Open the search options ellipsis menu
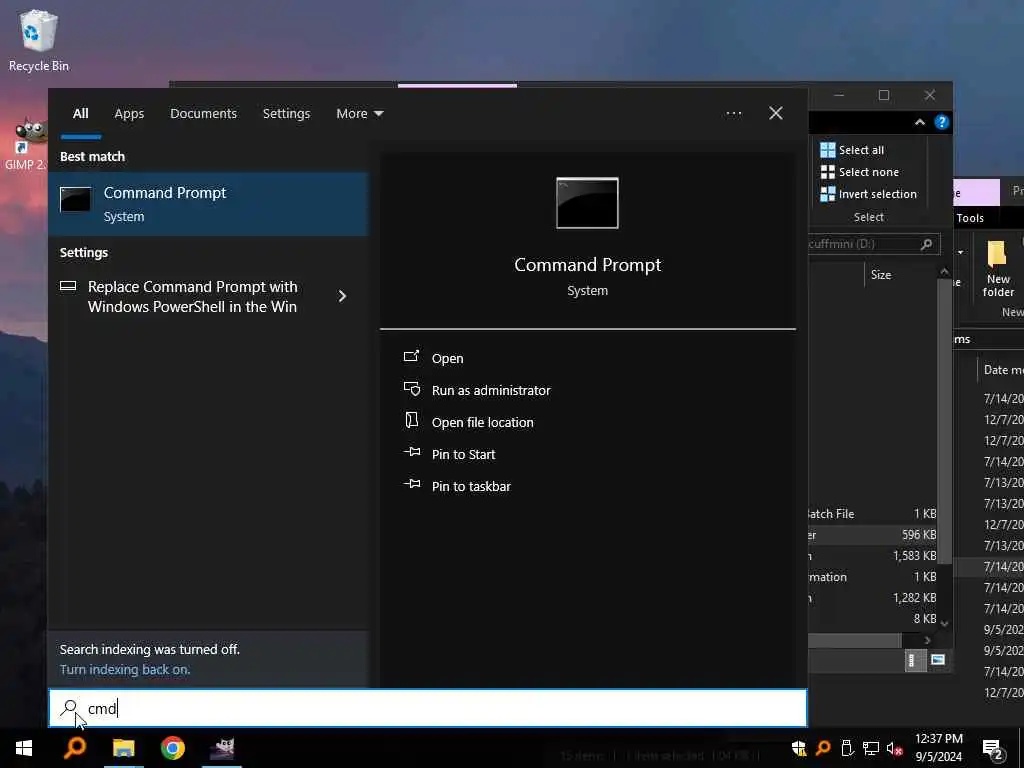Screen dimensions: 1024x768 (x=733, y=114)
